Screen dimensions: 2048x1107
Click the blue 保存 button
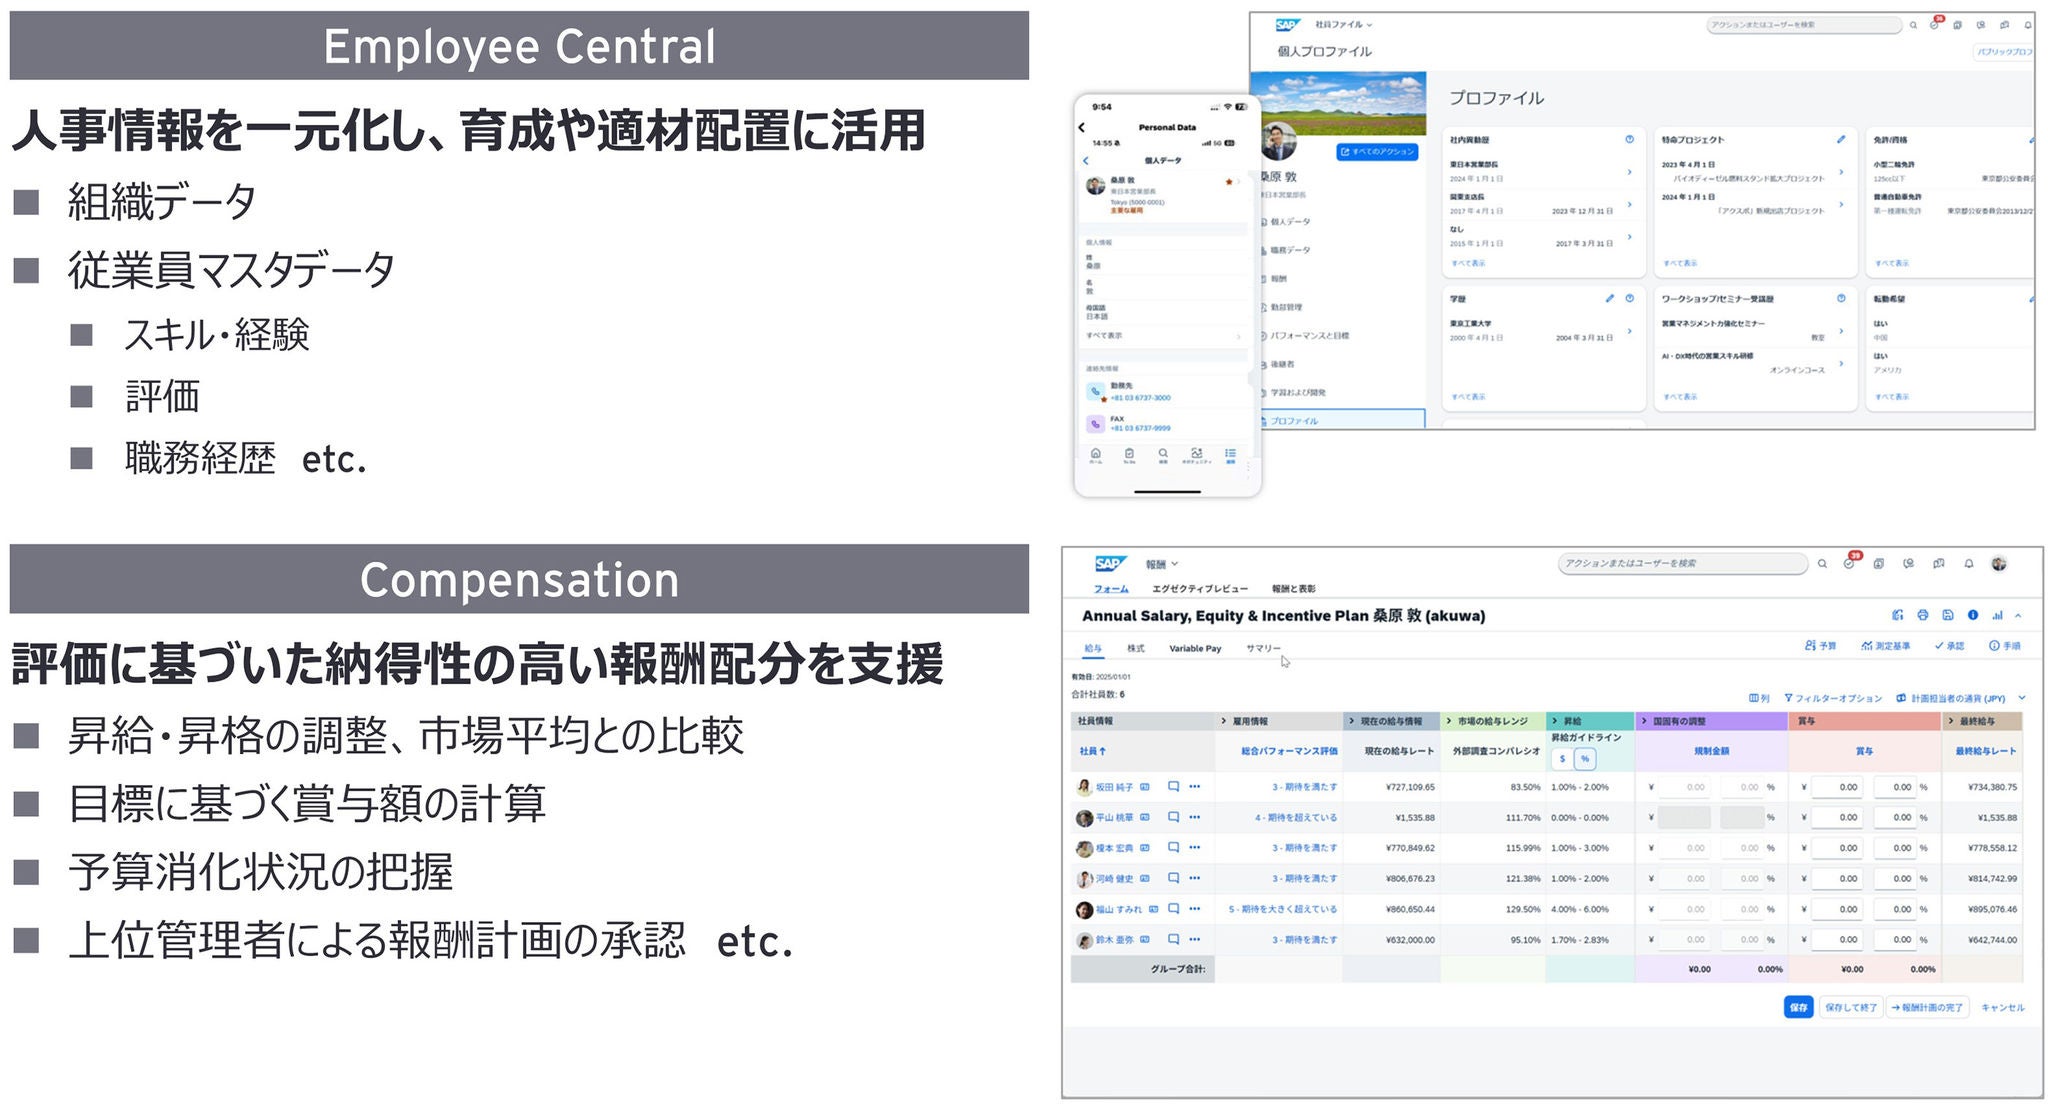[1798, 1008]
